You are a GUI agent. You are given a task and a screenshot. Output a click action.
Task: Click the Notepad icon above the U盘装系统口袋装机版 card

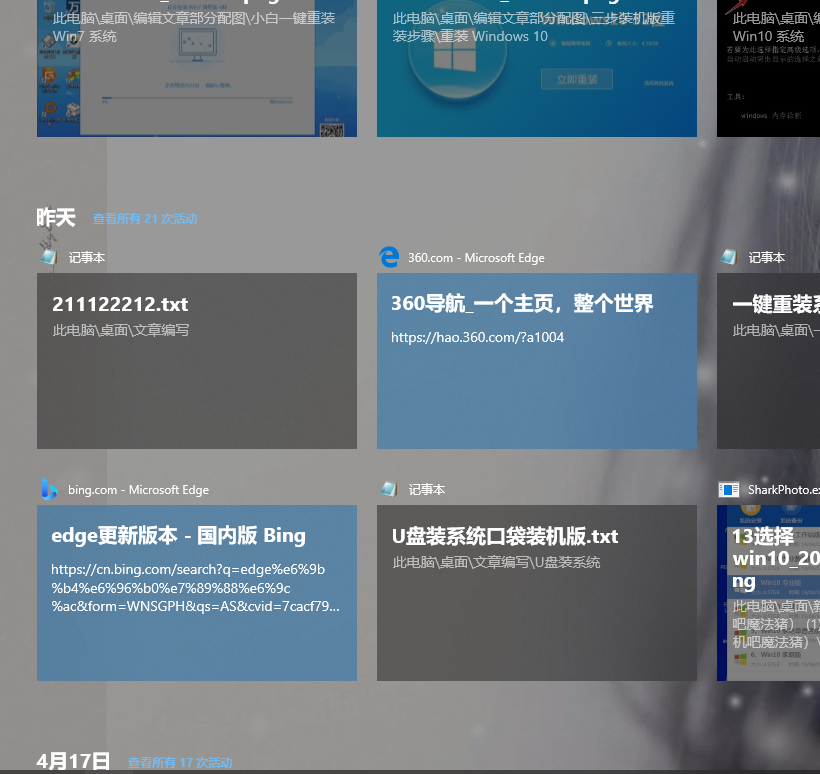coord(389,489)
